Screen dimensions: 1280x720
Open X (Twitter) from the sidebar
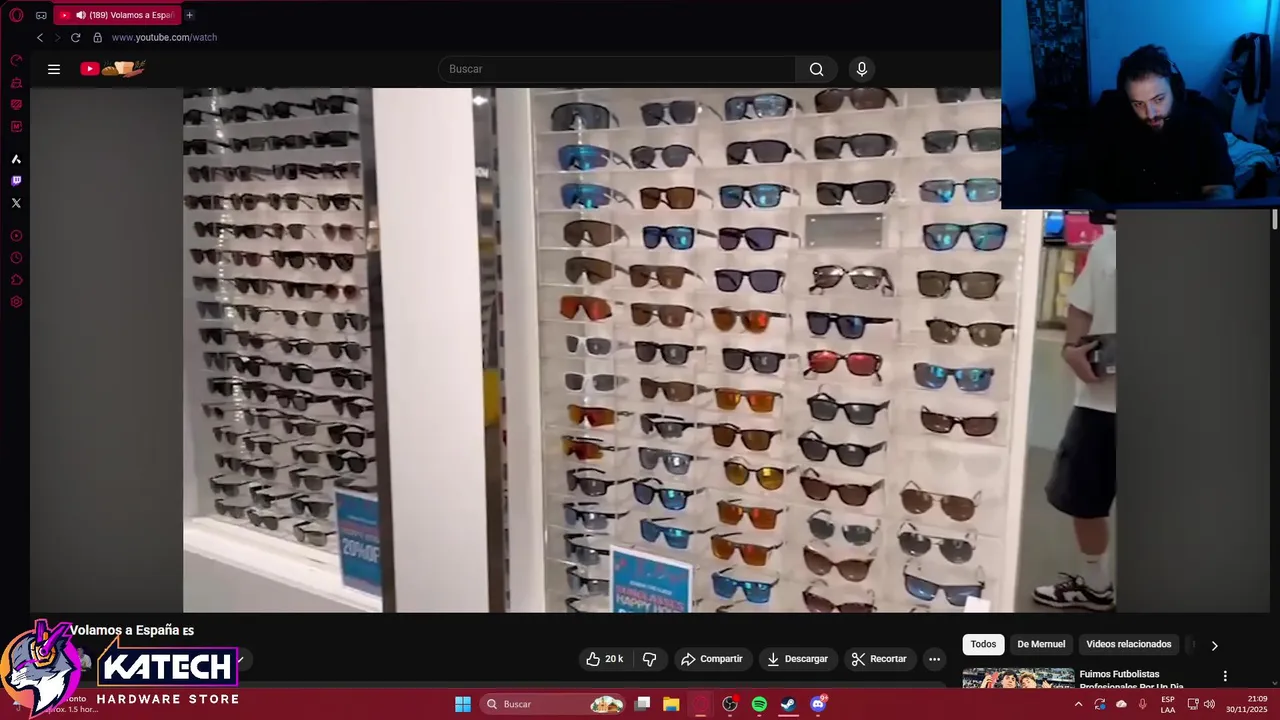(16, 203)
